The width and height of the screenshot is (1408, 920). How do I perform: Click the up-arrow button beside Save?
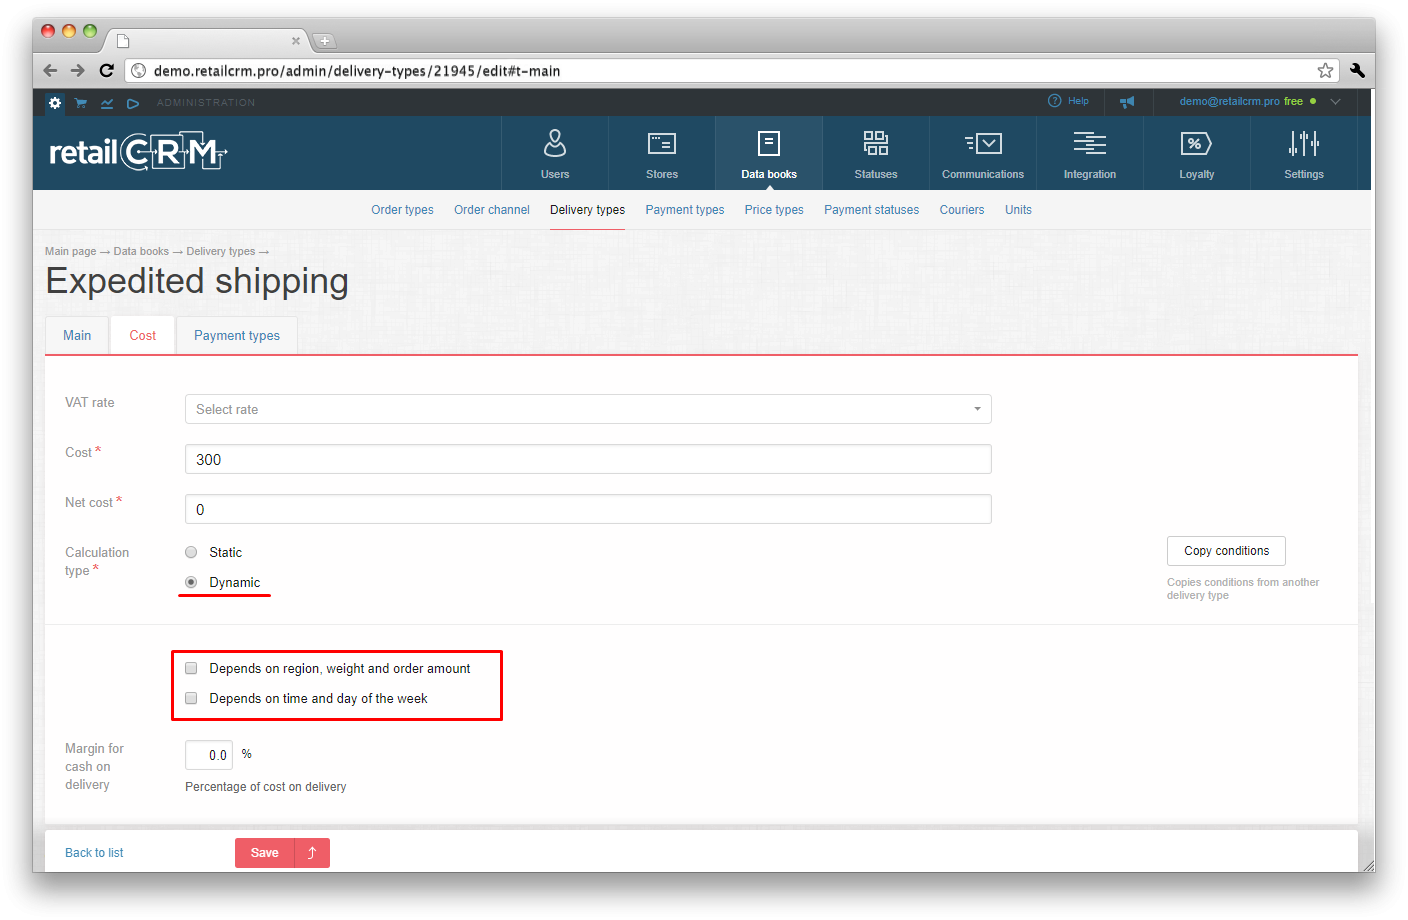pos(312,853)
